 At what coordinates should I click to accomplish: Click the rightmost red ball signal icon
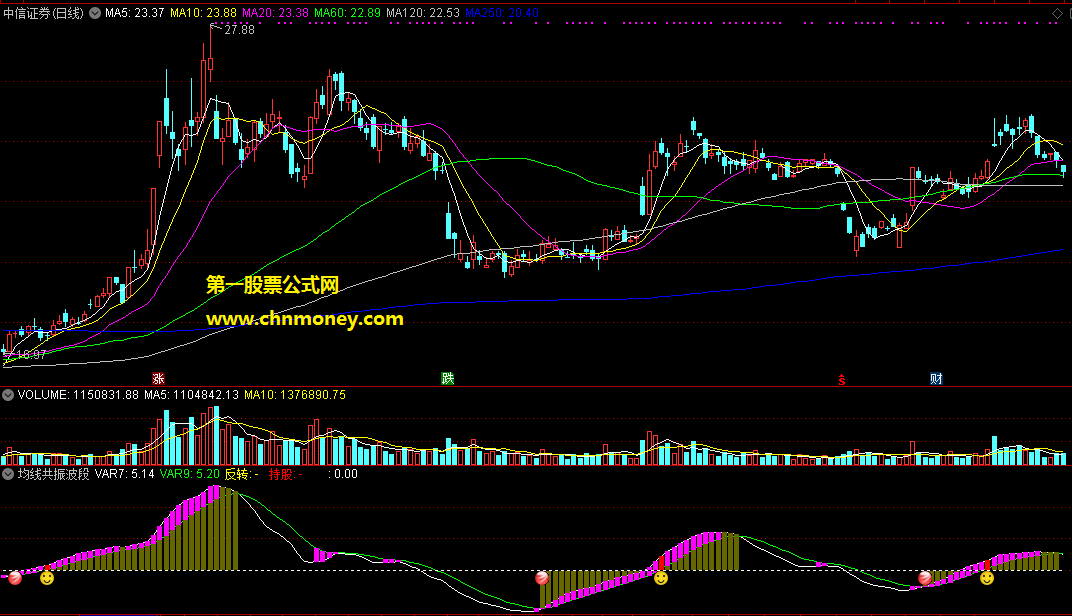pos(924,578)
